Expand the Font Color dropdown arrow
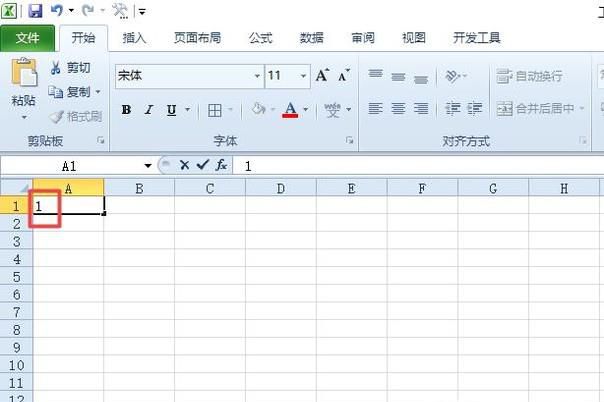Viewport: 604px width, 402px height. 306,110
